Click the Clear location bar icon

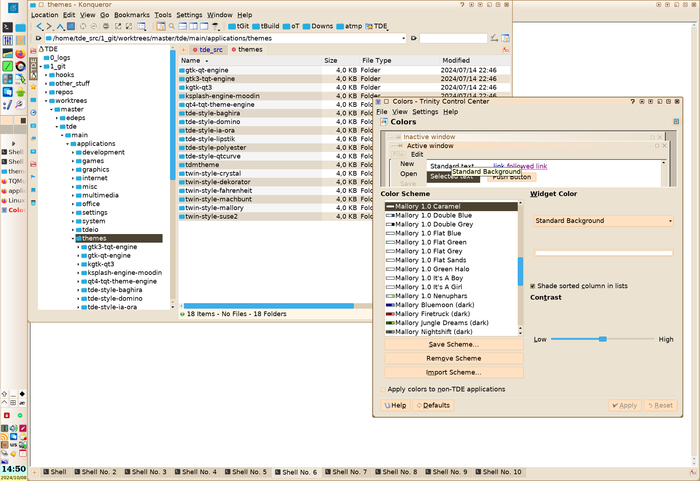point(38,38)
